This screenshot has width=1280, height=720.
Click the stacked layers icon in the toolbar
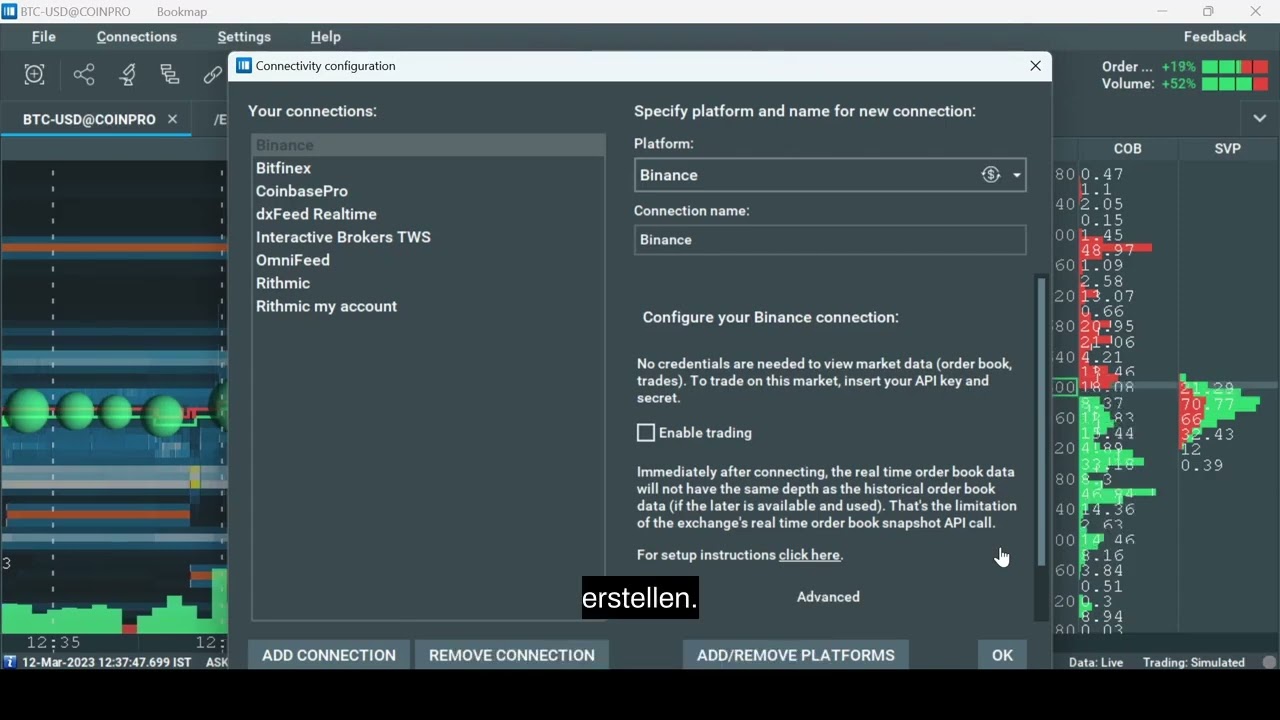pos(170,74)
